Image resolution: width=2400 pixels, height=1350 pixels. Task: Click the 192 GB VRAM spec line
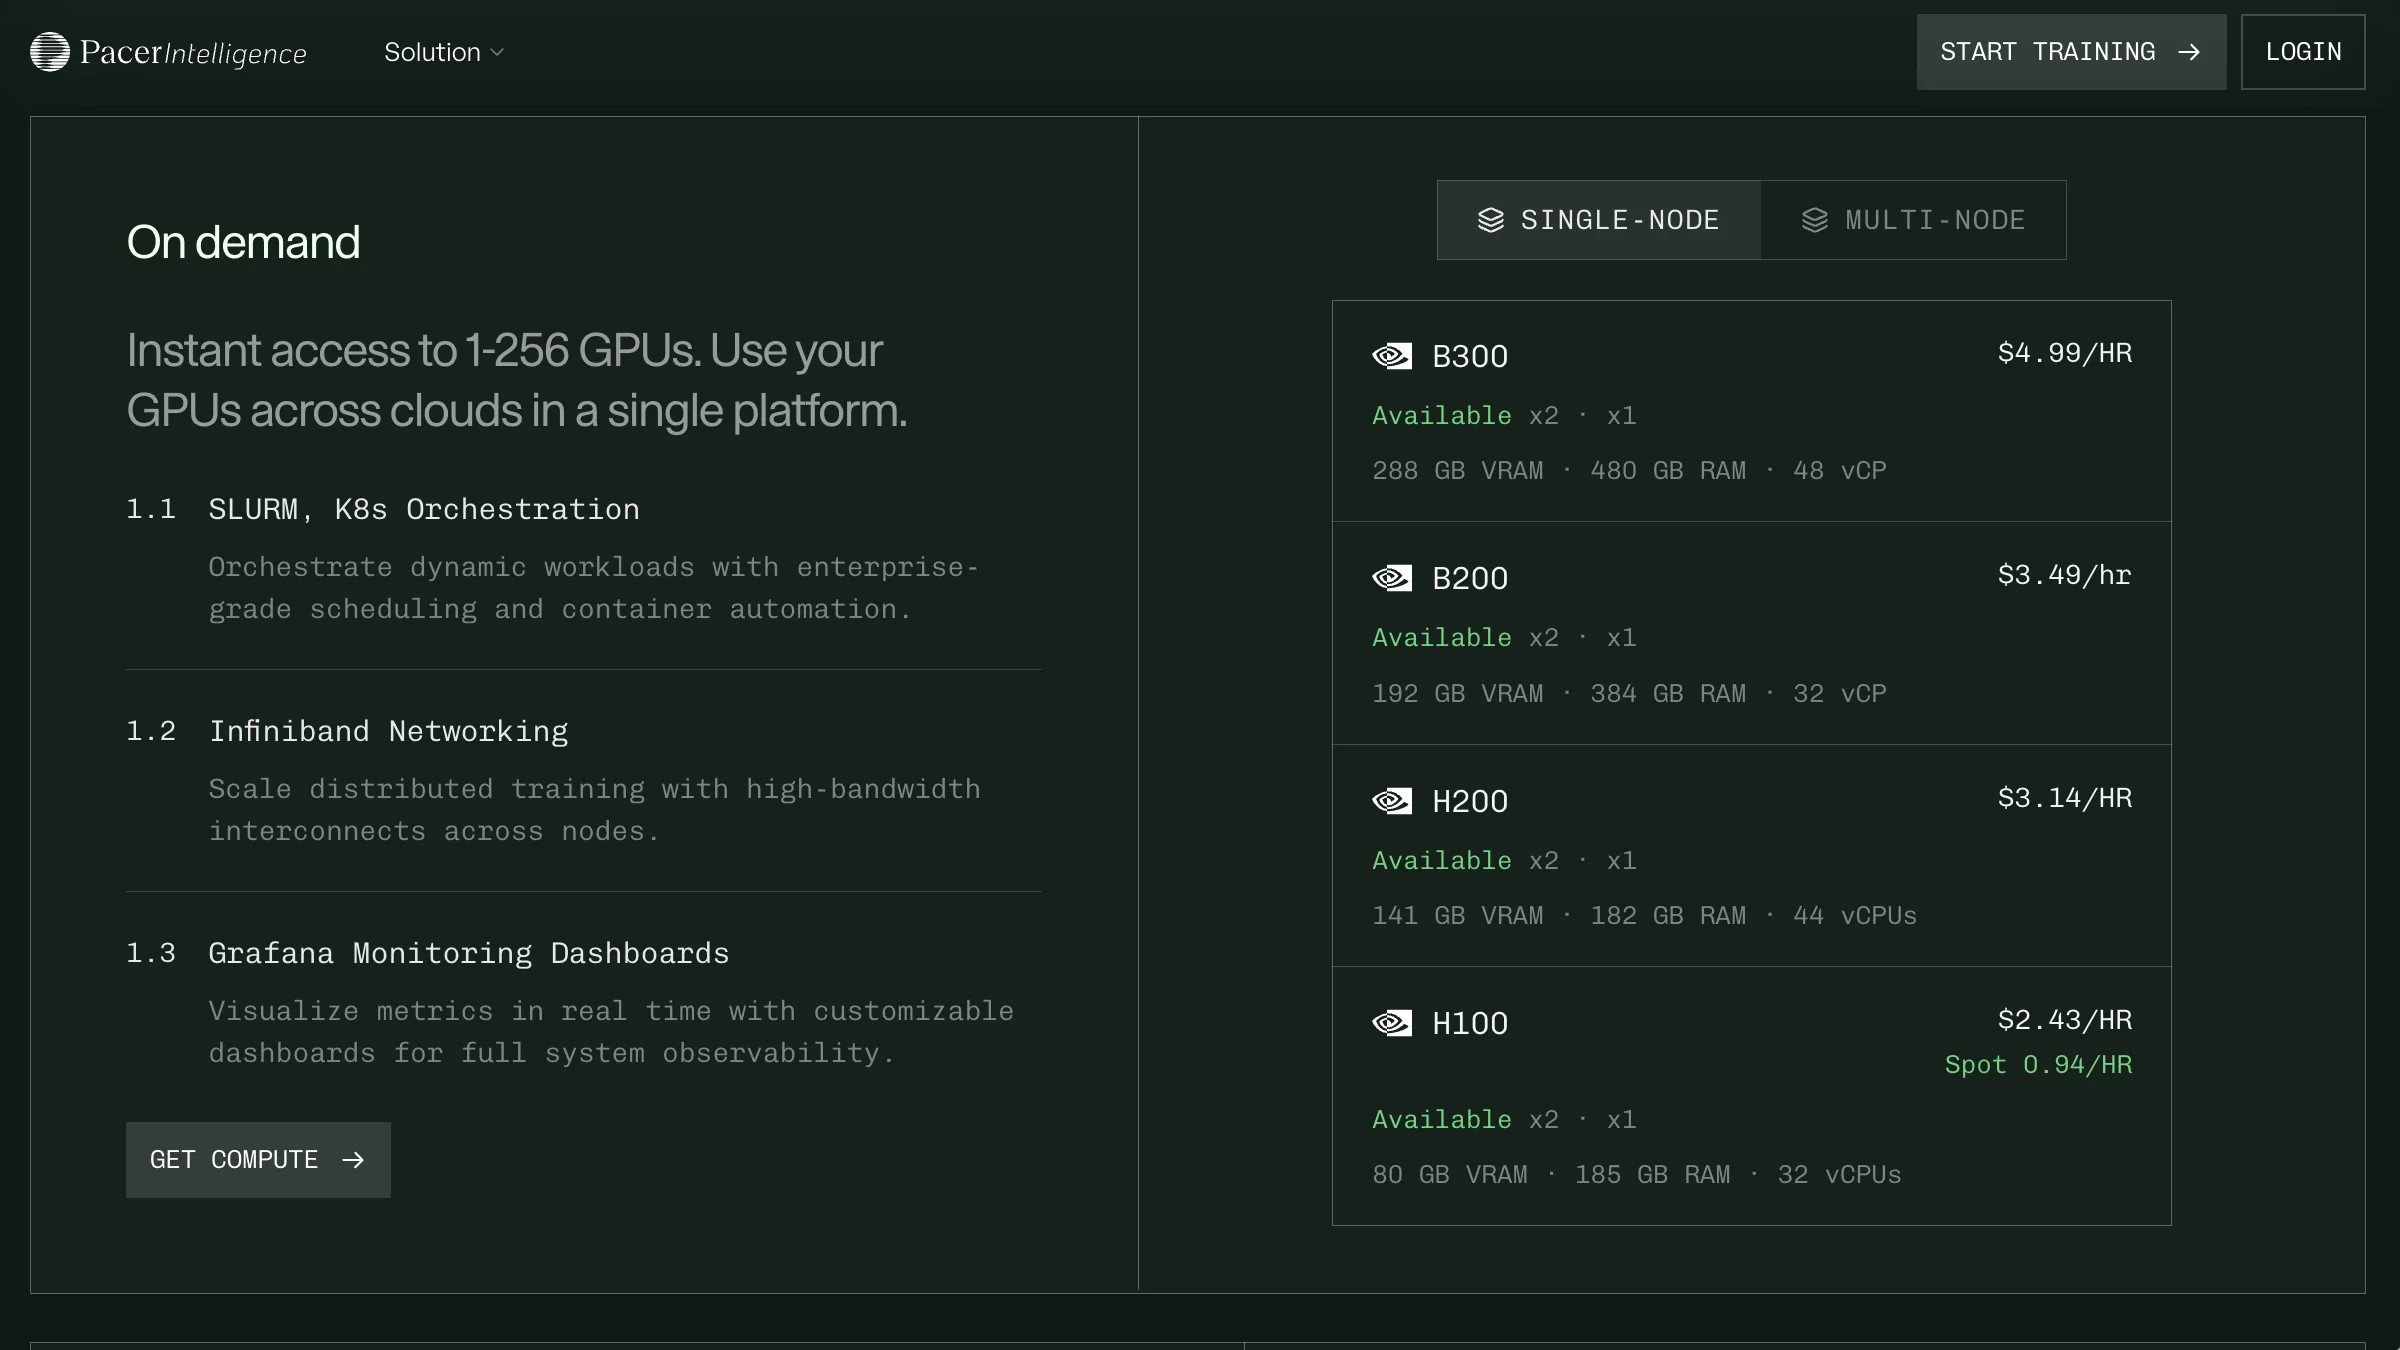[x=1630, y=694]
